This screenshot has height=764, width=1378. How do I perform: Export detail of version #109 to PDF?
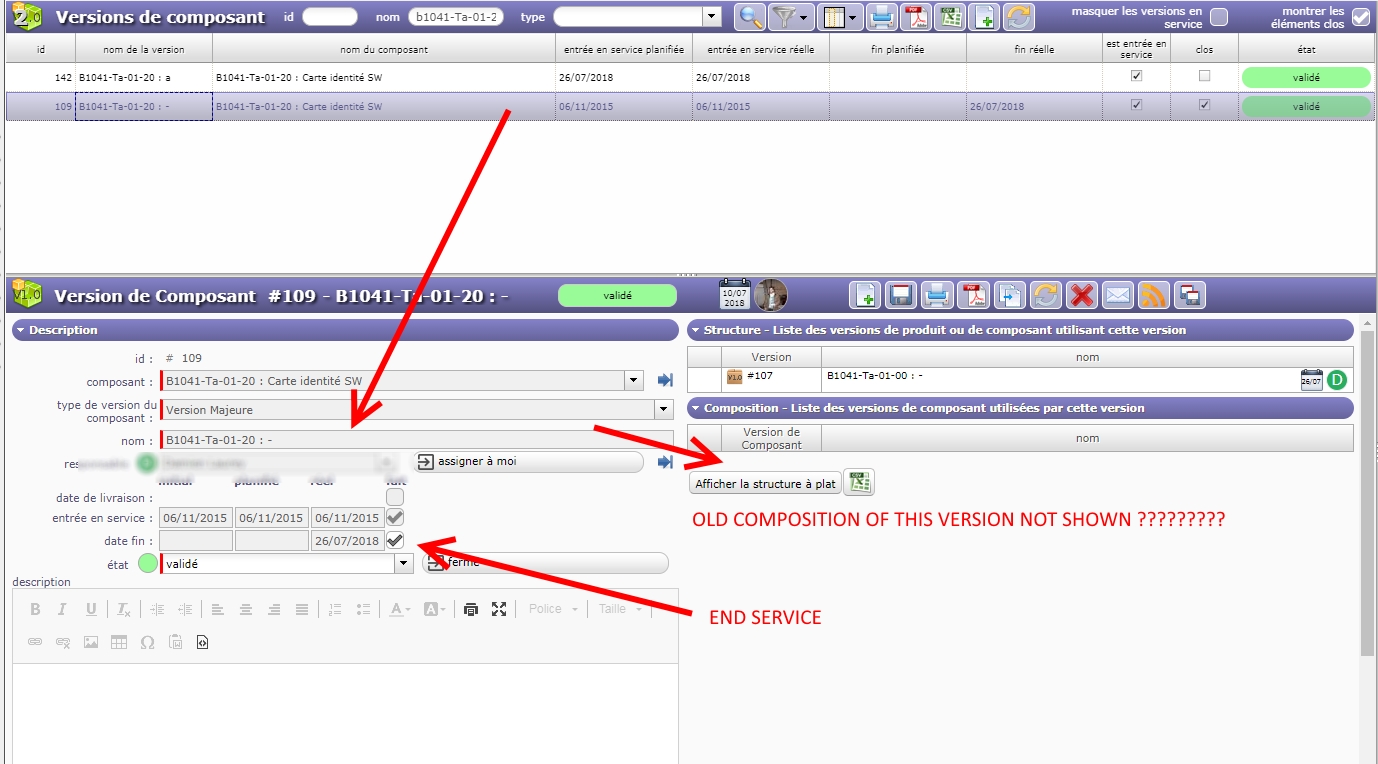[x=973, y=295]
